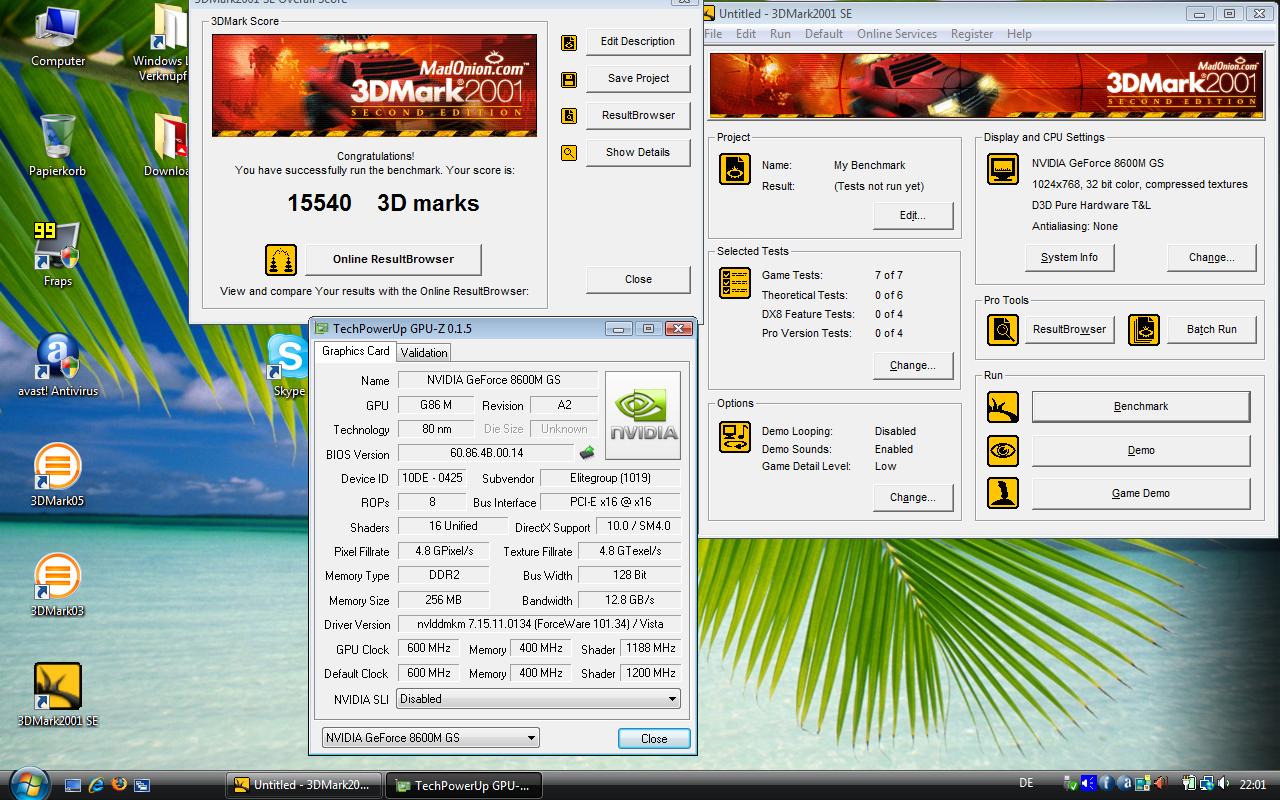Click the Selected Tests checklist icon
The image size is (1280, 800).
click(735, 282)
